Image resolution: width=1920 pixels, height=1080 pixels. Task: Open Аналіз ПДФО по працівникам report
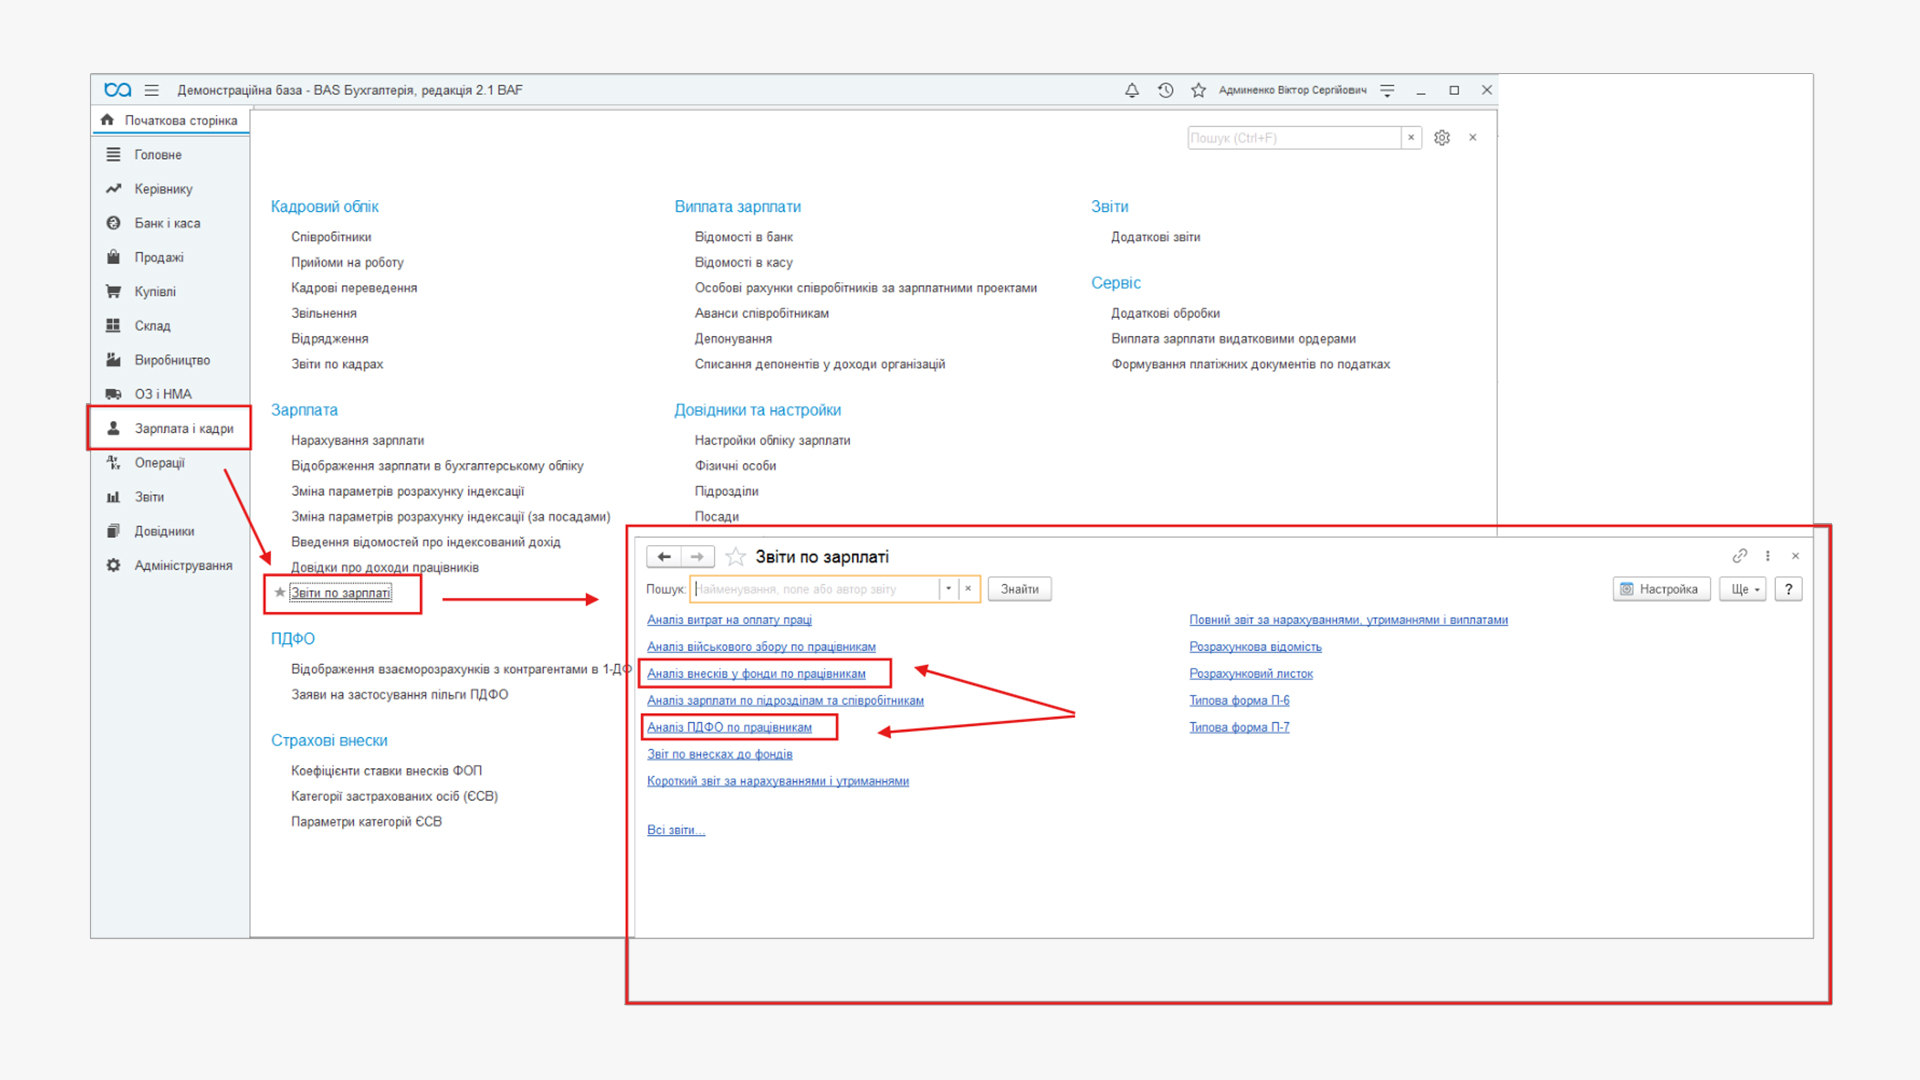coord(729,727)
